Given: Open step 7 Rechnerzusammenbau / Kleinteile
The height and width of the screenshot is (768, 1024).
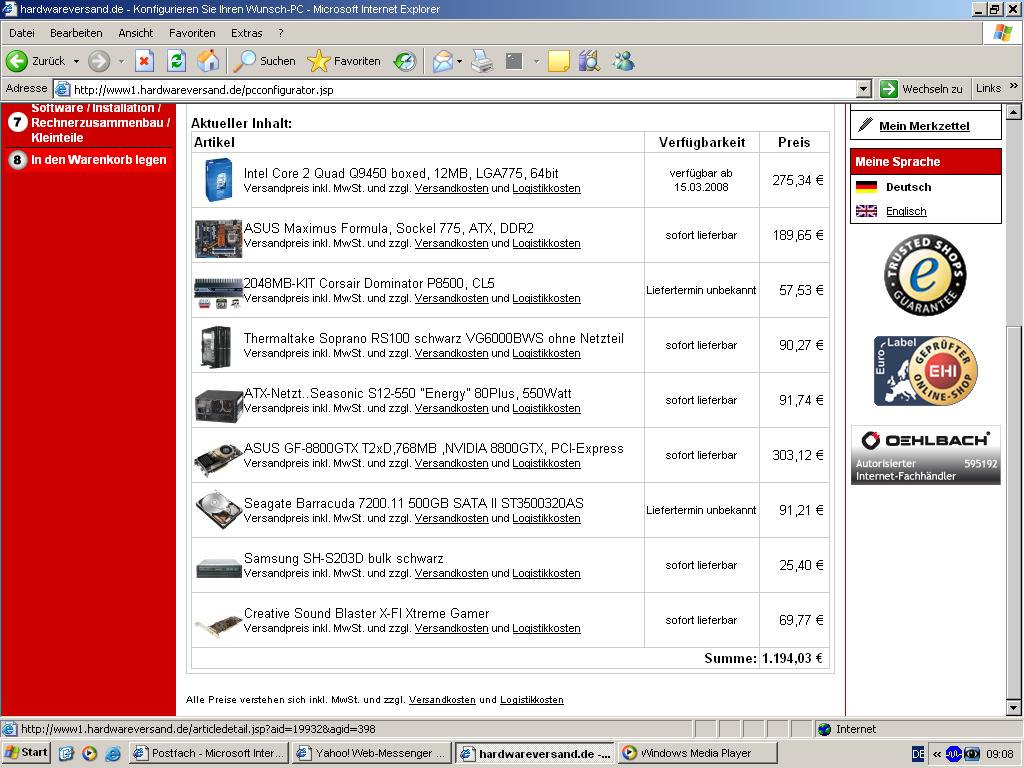Looking at the screenshot, I should tap(101, 123).
